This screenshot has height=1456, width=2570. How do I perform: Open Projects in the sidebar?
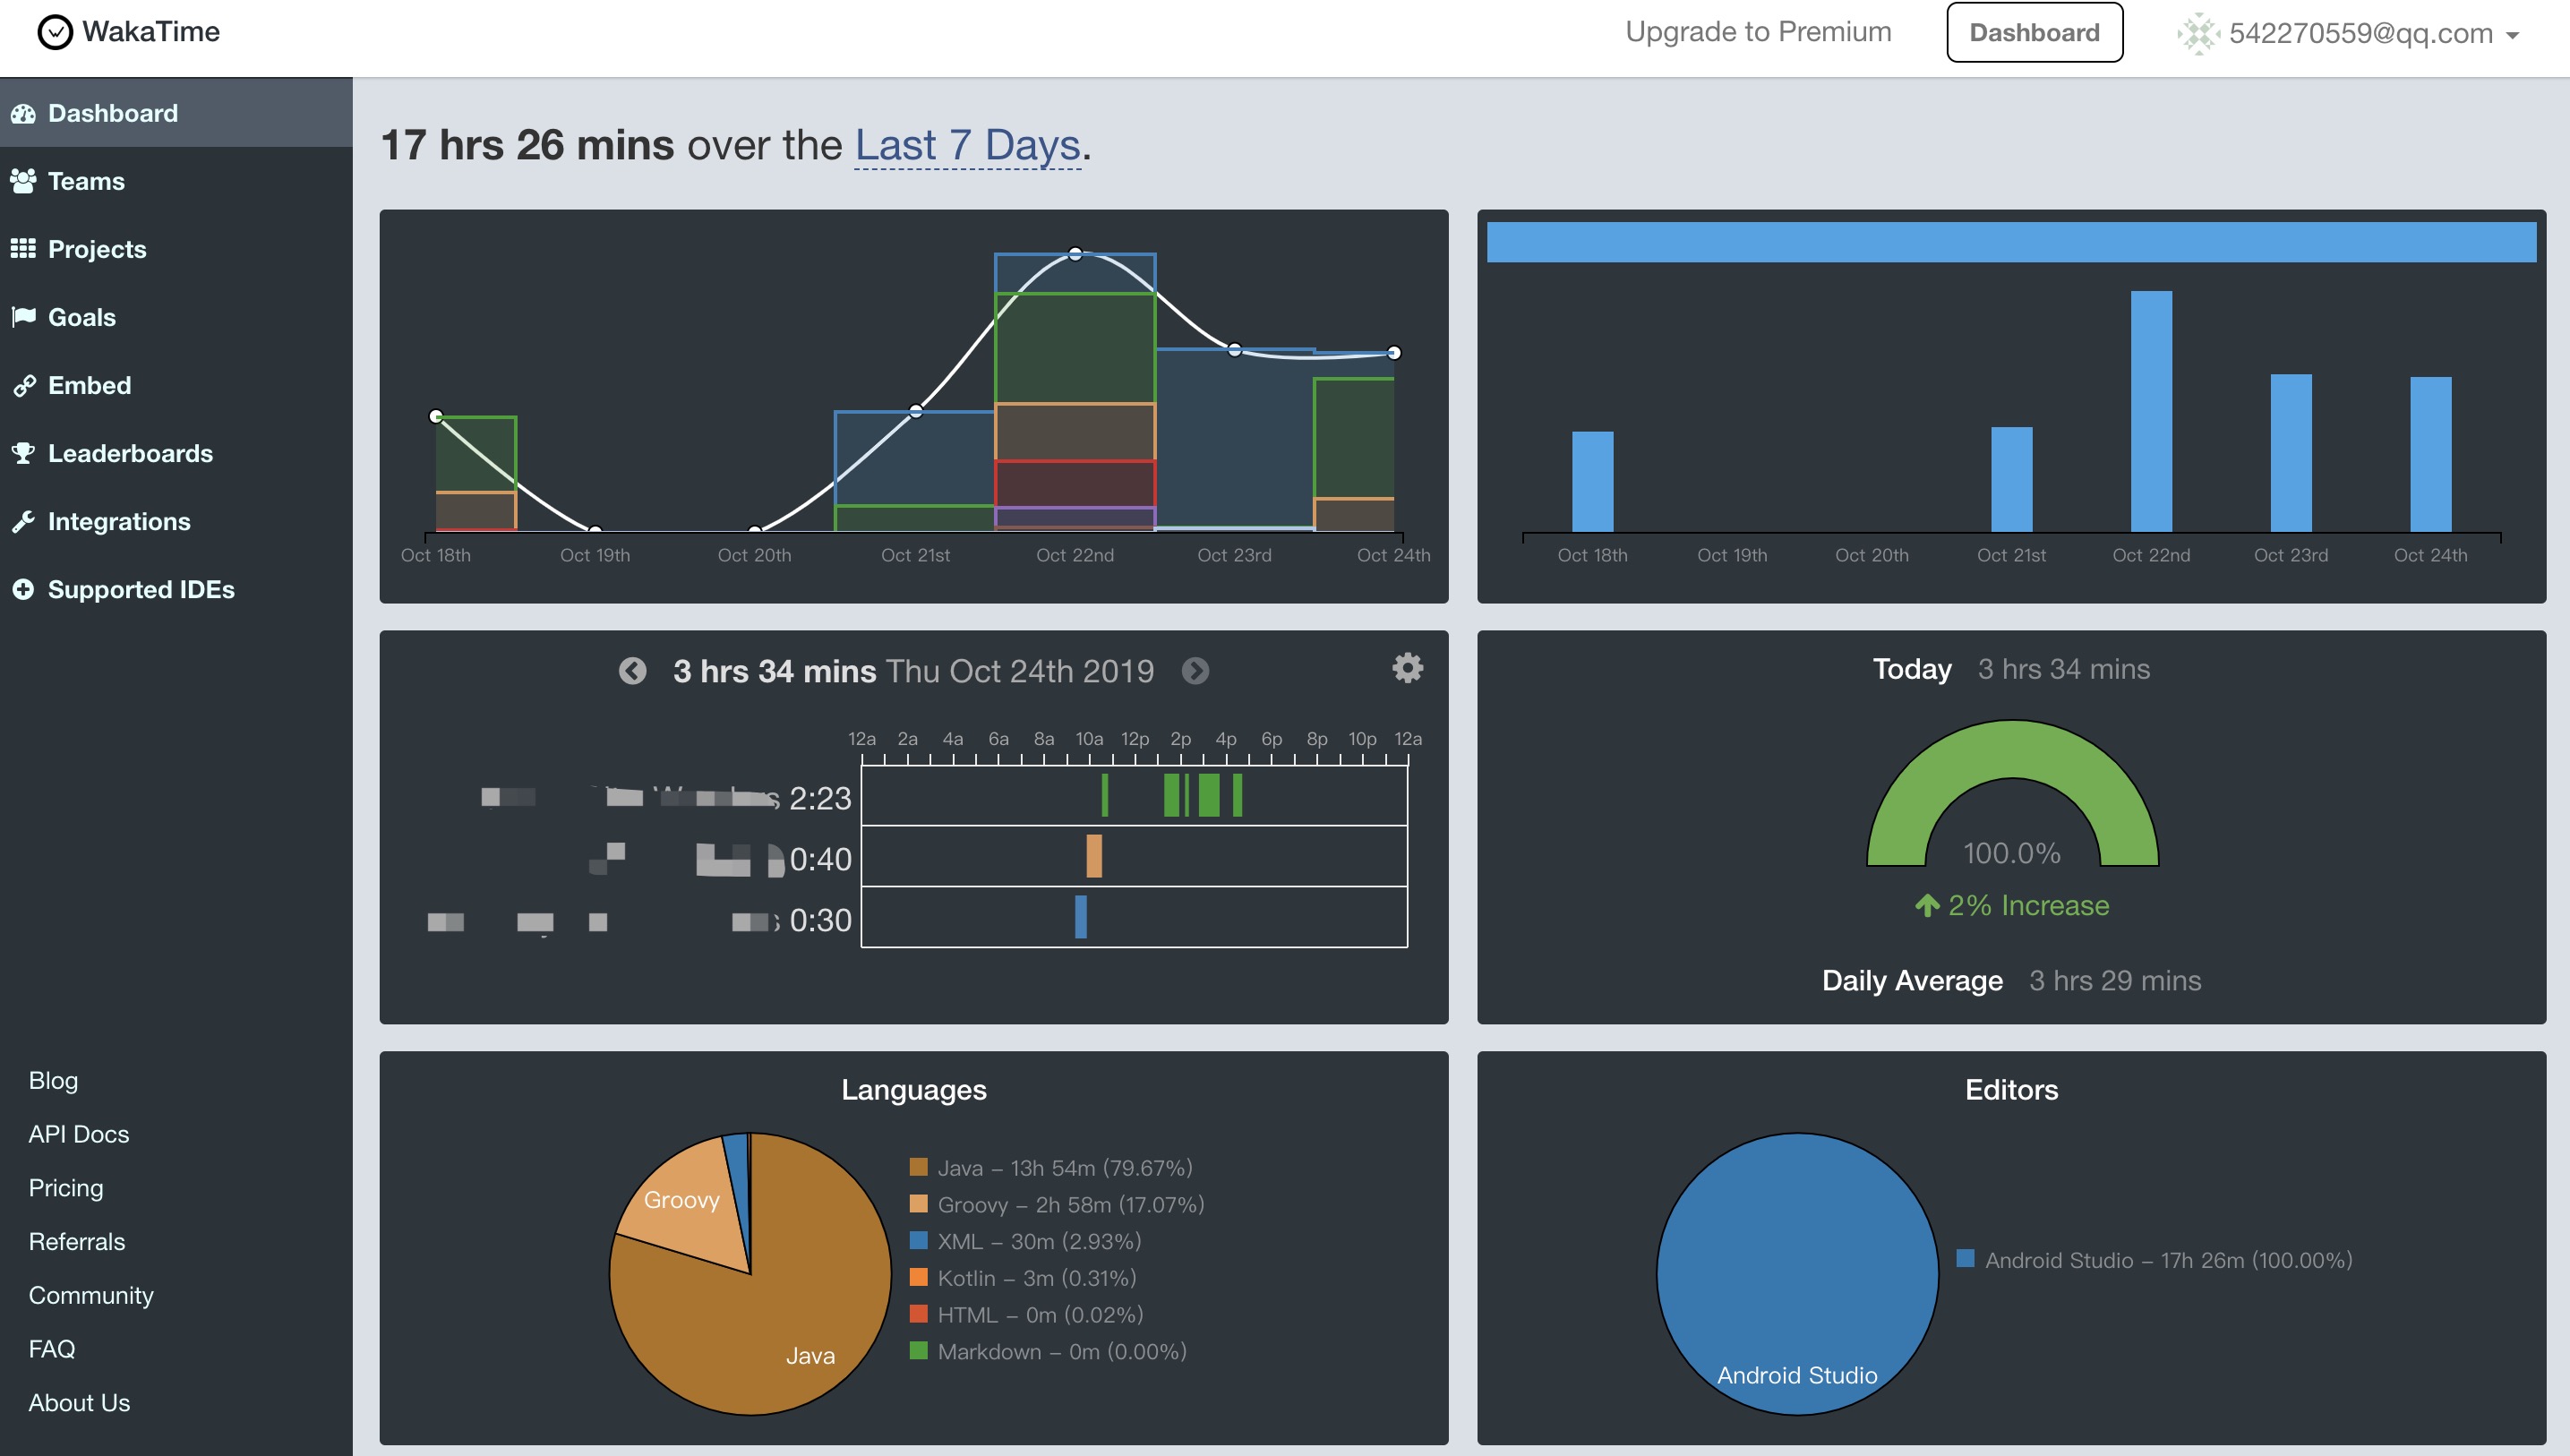[x=176, y=249]
